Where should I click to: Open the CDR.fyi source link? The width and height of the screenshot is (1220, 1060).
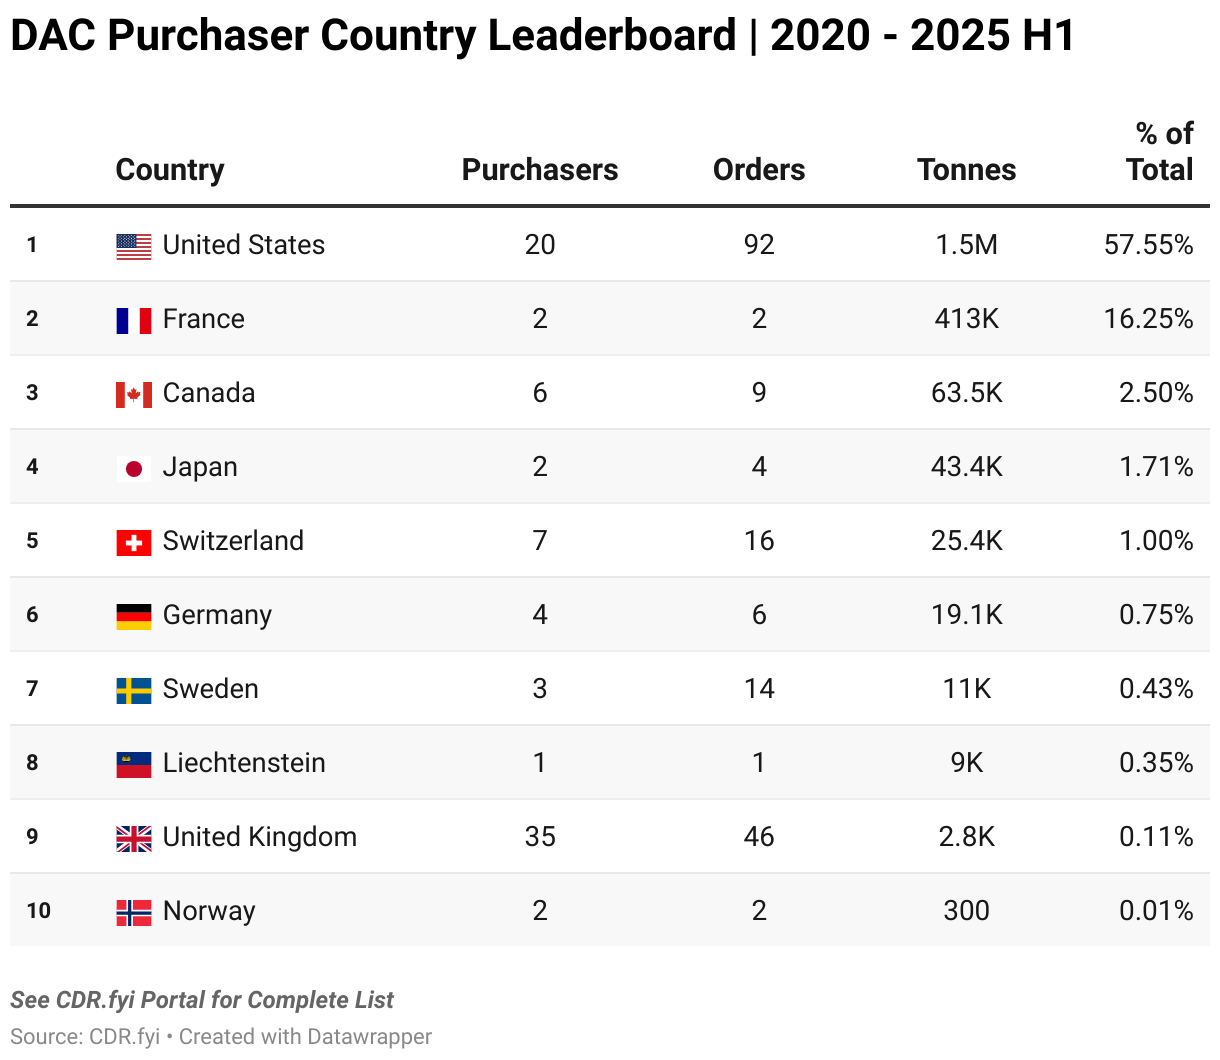125,1037
